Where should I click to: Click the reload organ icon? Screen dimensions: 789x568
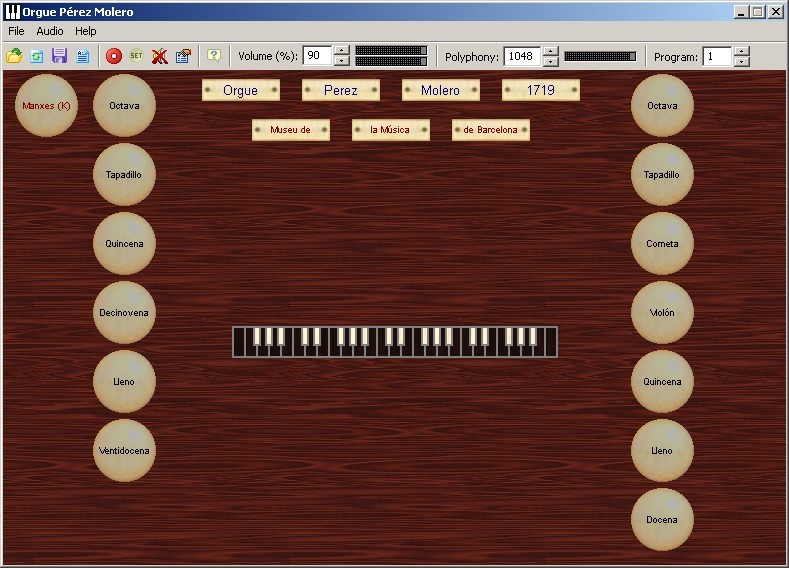37,56
